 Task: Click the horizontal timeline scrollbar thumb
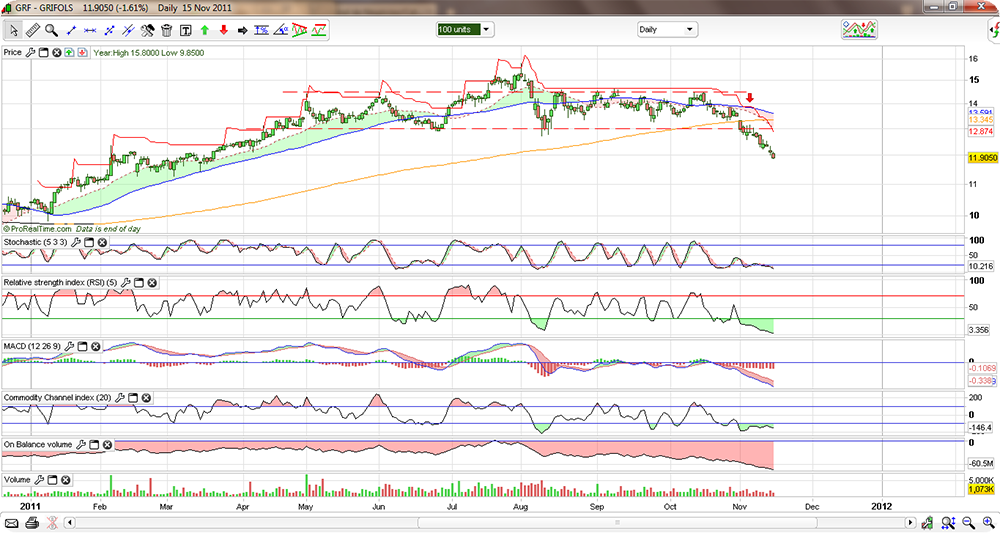[x=617, y=522]
